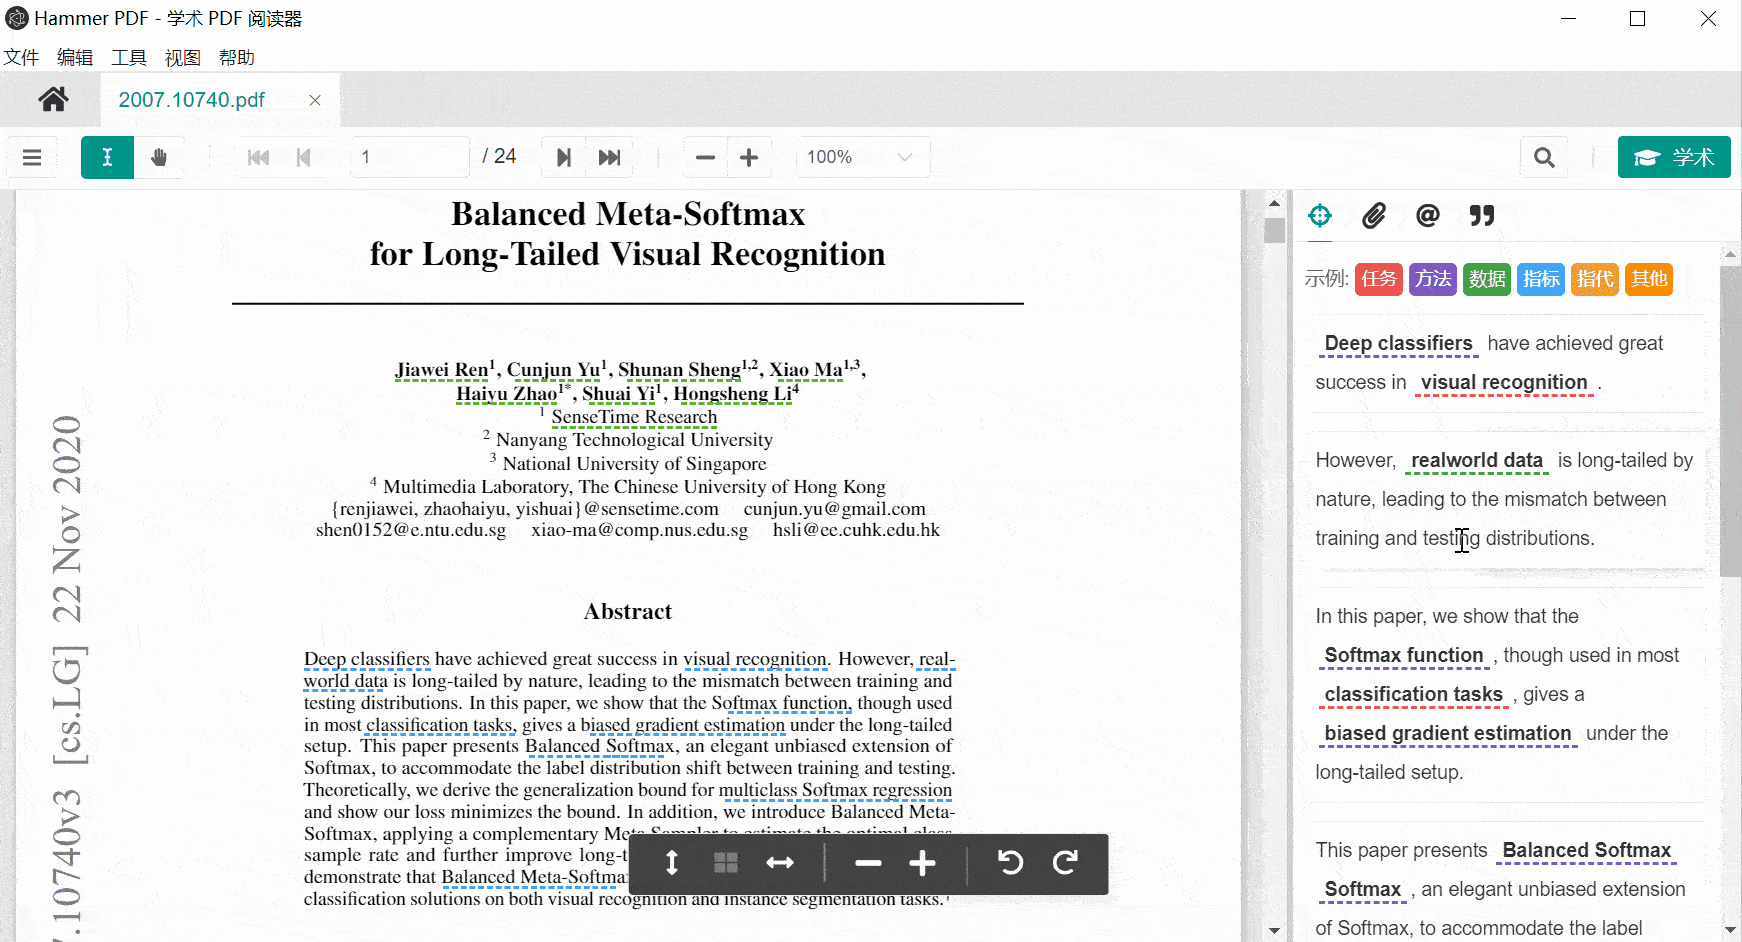Click author name Jiawei Ren
This screenshot has width=1742, height=942.
[442, 370]
